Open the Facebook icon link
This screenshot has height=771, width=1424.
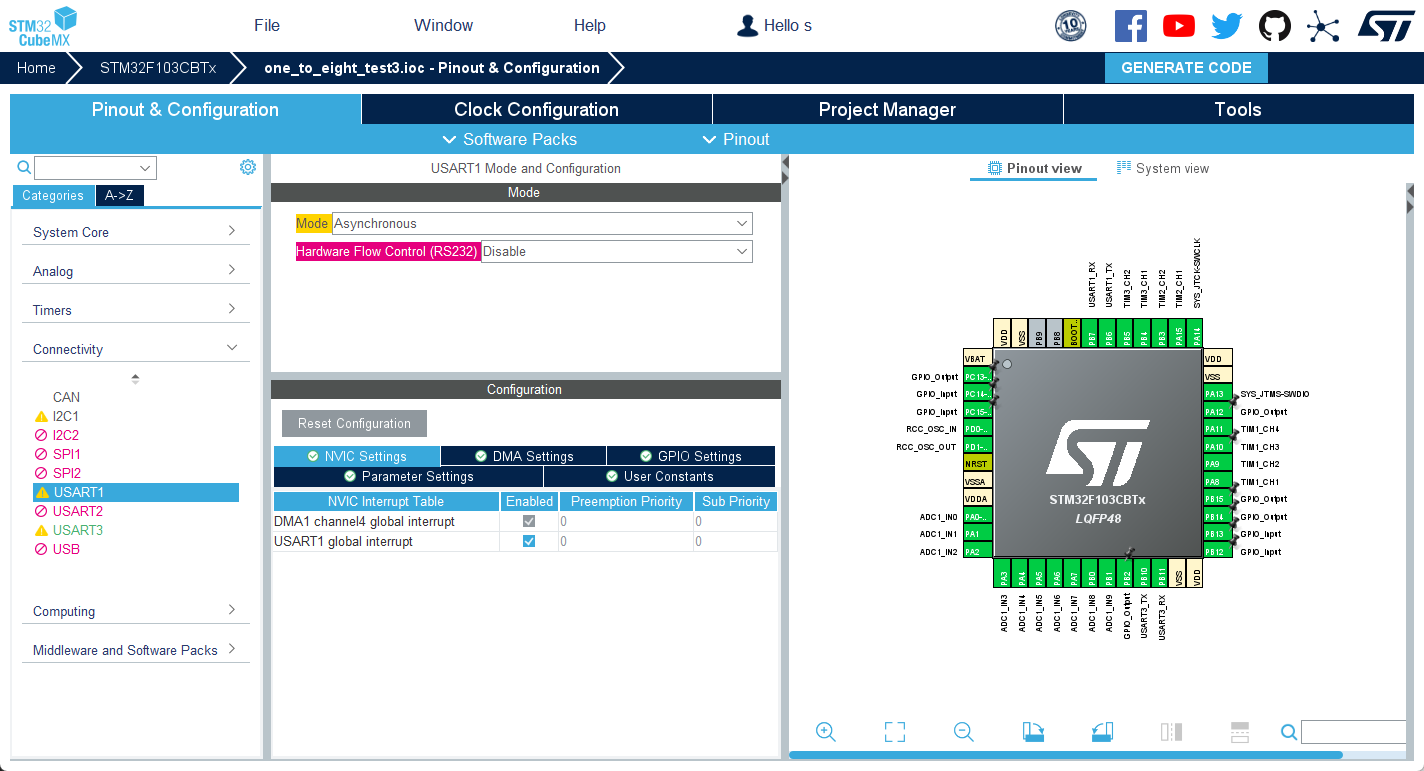(1131, 26)
